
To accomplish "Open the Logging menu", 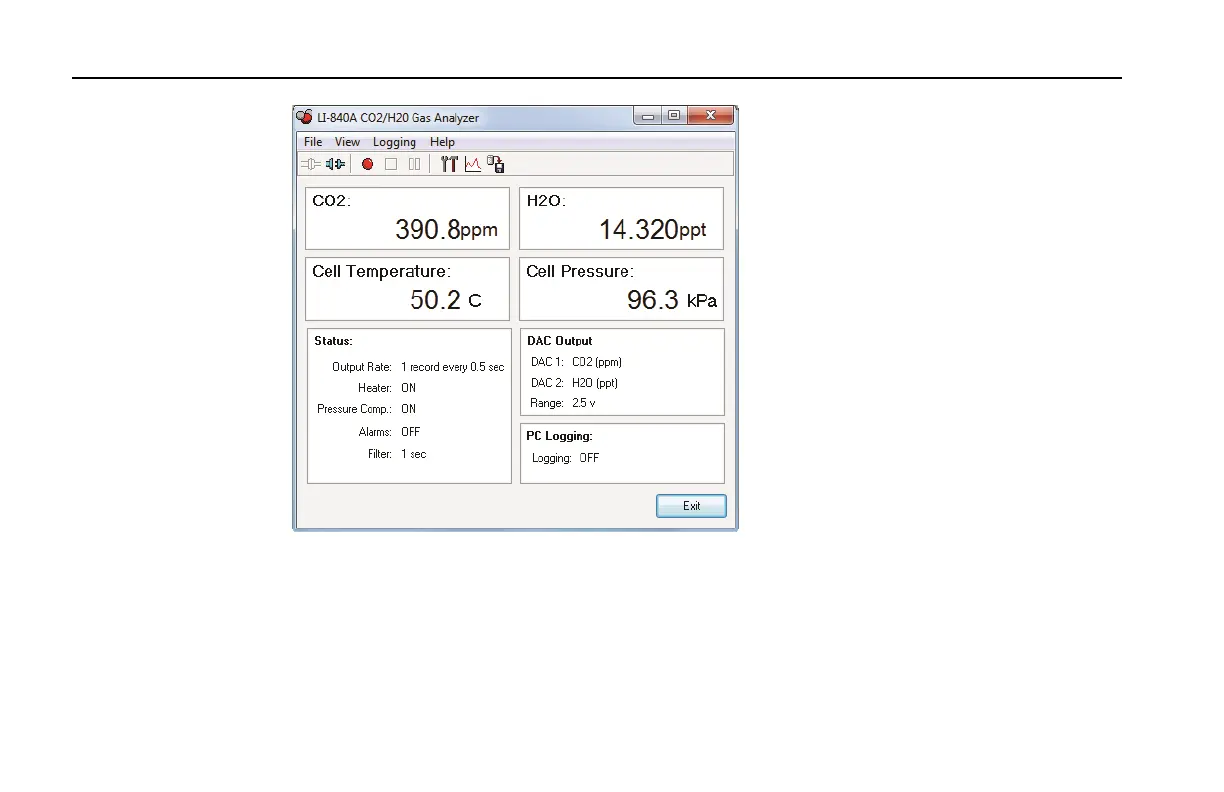I will (394, 142).
